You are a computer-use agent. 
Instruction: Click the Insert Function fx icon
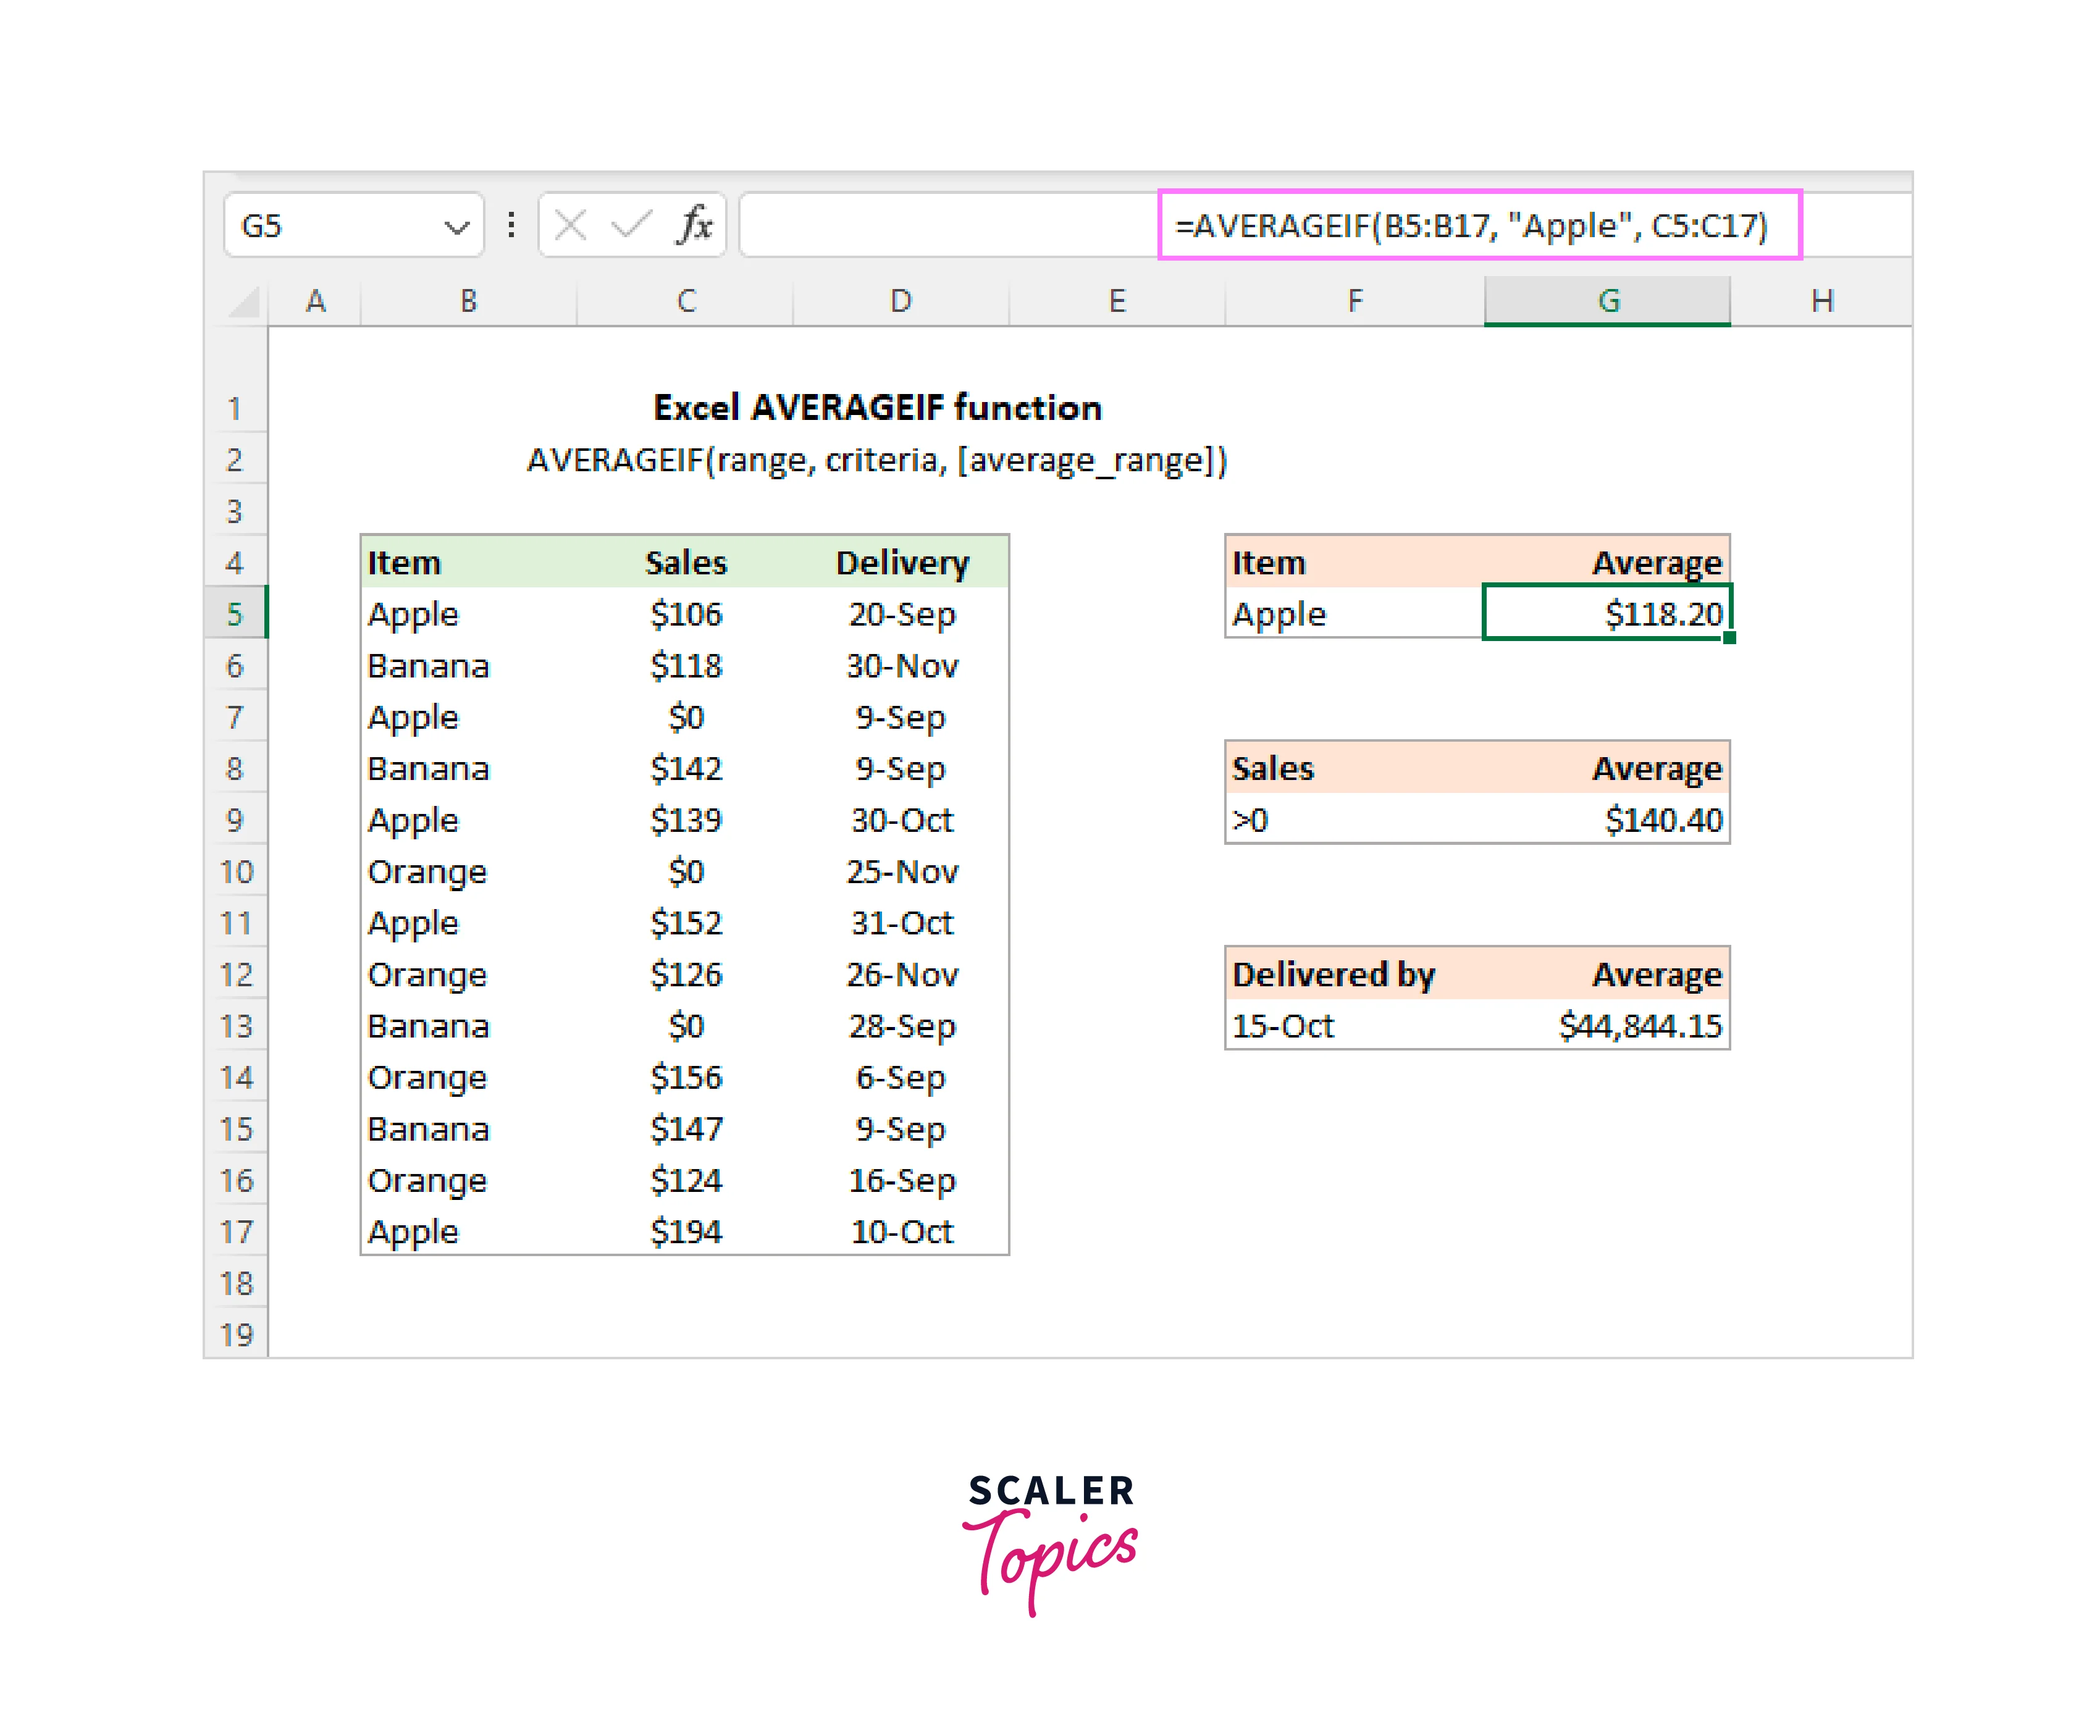tap(695, 225)
